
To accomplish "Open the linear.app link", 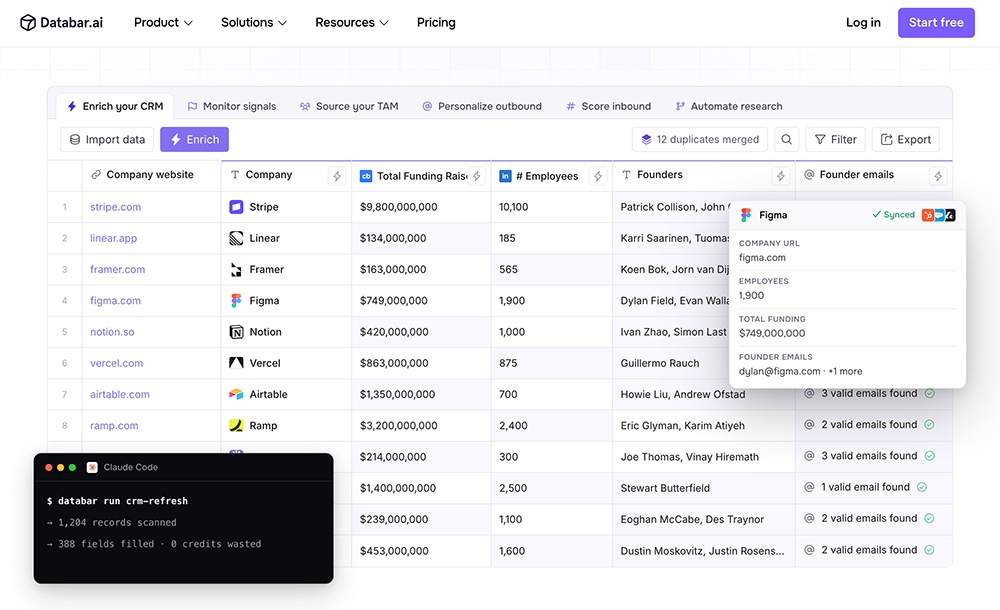I will click(x=114, y=238).
